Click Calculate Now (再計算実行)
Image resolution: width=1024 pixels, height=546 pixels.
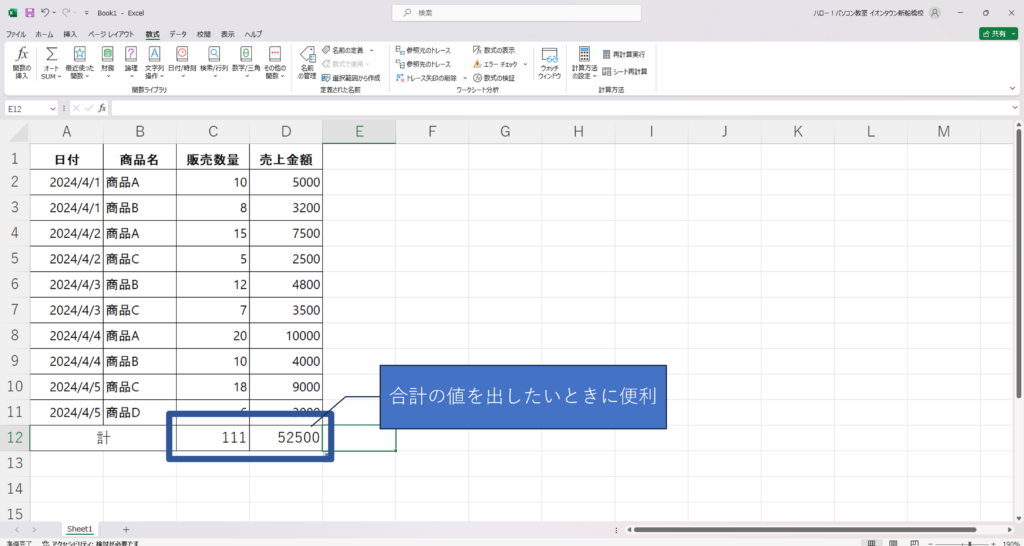[624, 55]
